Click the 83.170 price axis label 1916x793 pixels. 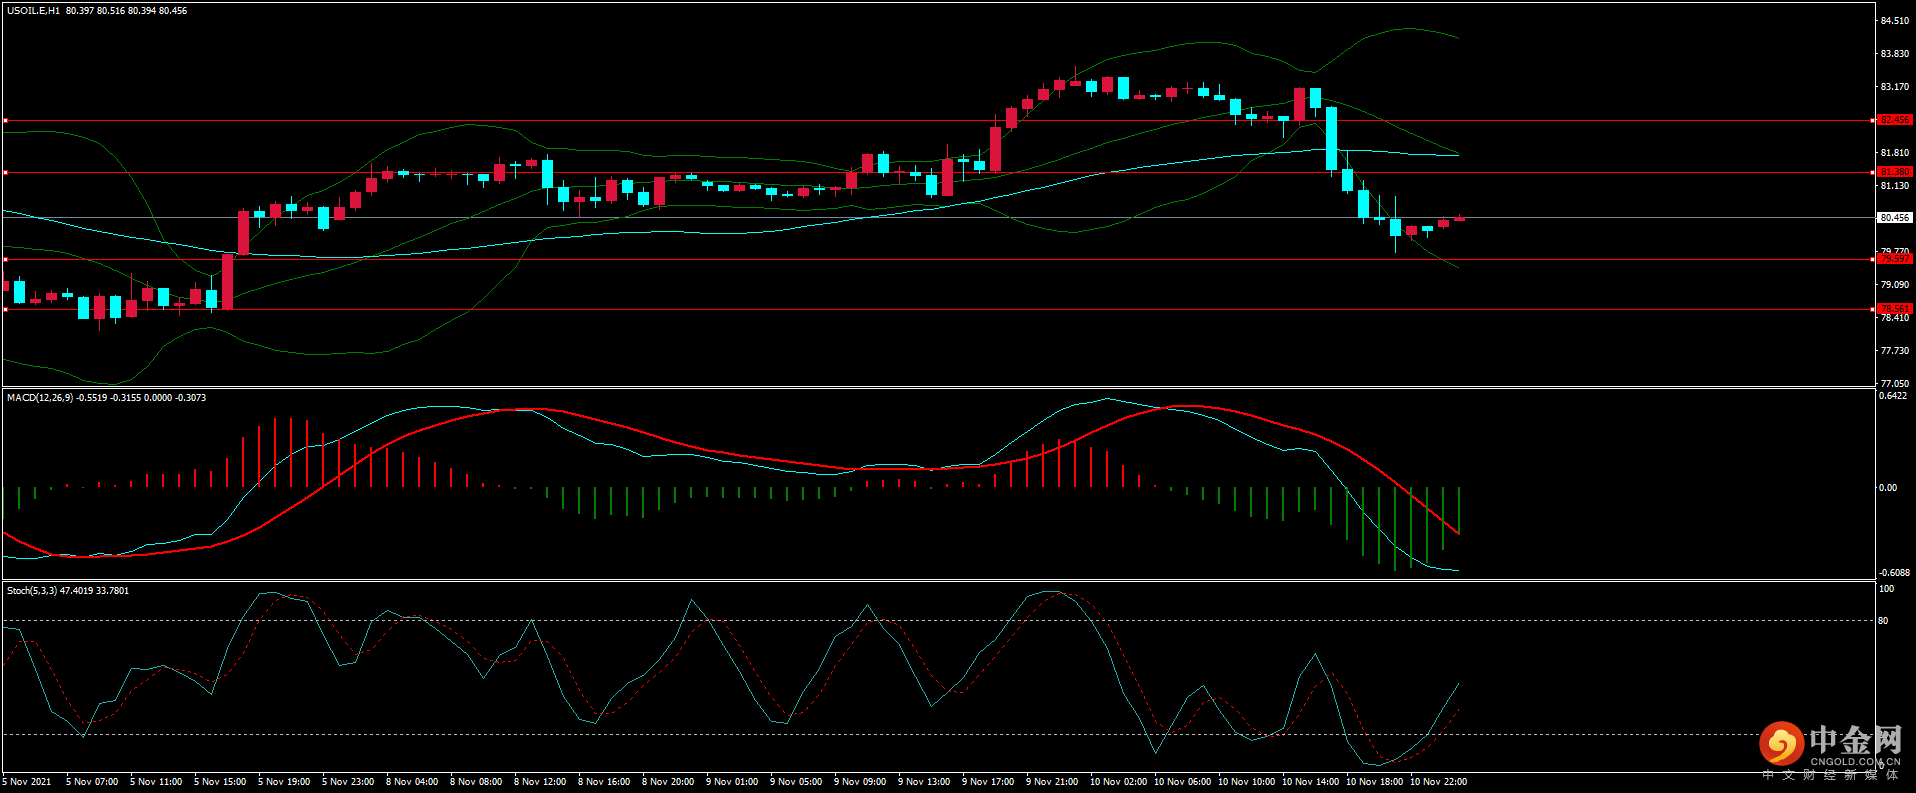tap(1895, 87)
